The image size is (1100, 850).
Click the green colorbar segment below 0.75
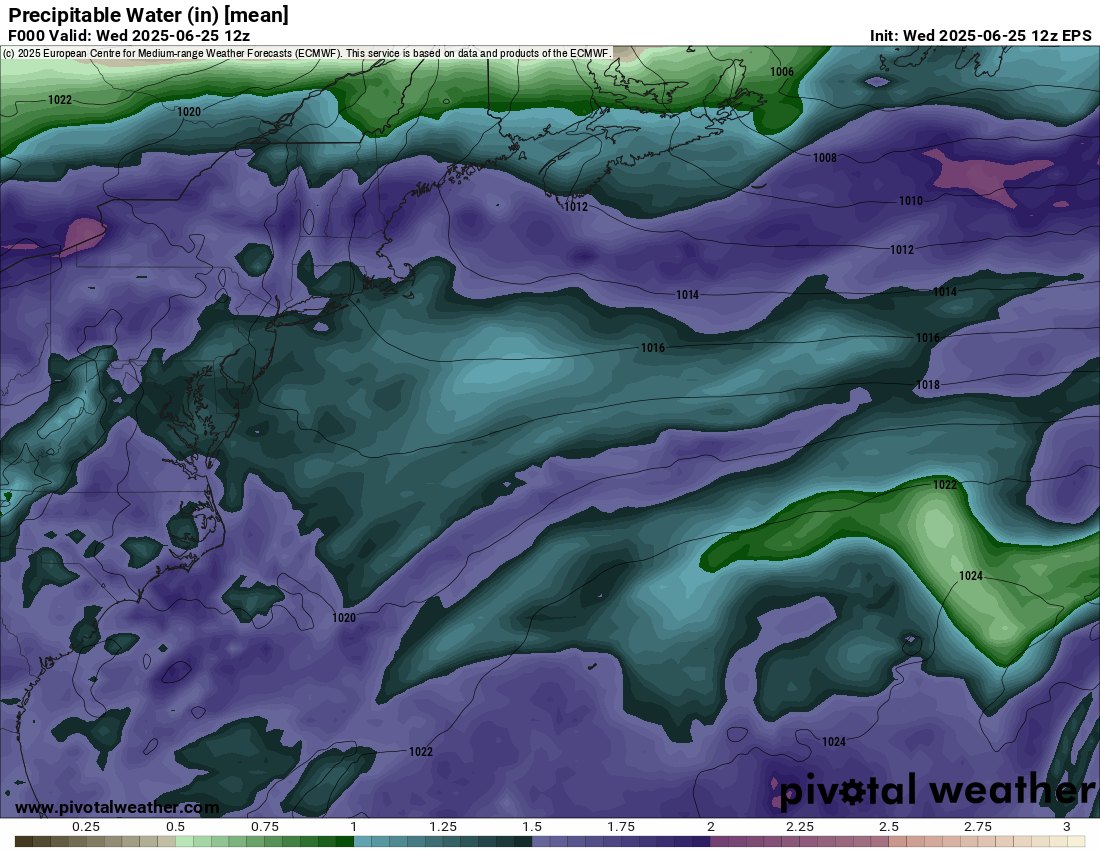264,842
